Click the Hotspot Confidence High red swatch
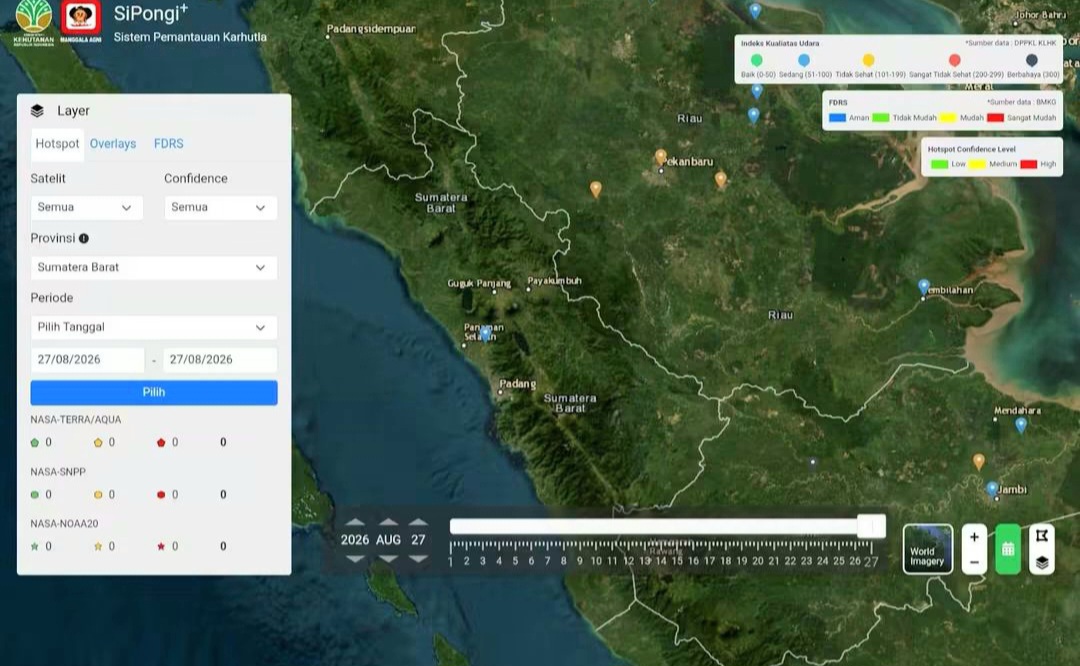This screenshot has height=666, width=1080. pos(1028,164)
